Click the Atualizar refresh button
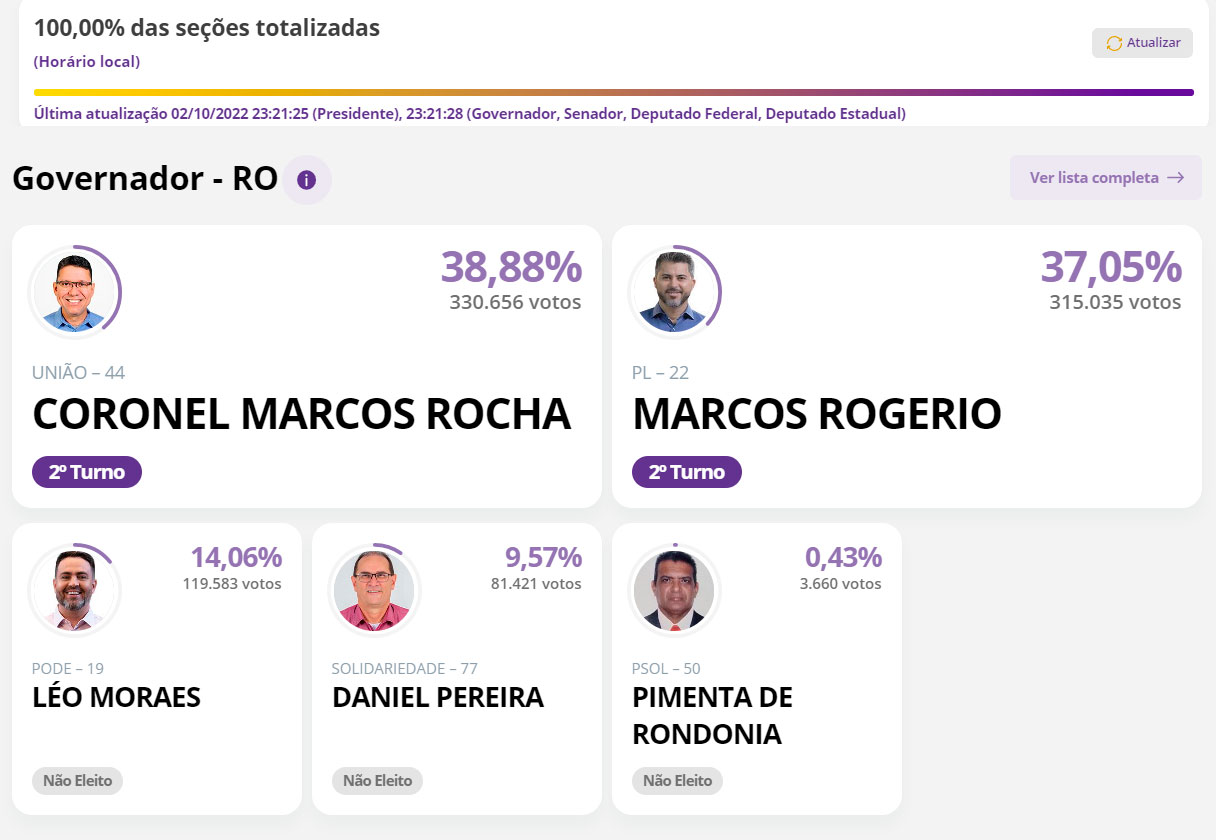Image resolution: width=1216 pixels, height=840 pixels. 1142,43
